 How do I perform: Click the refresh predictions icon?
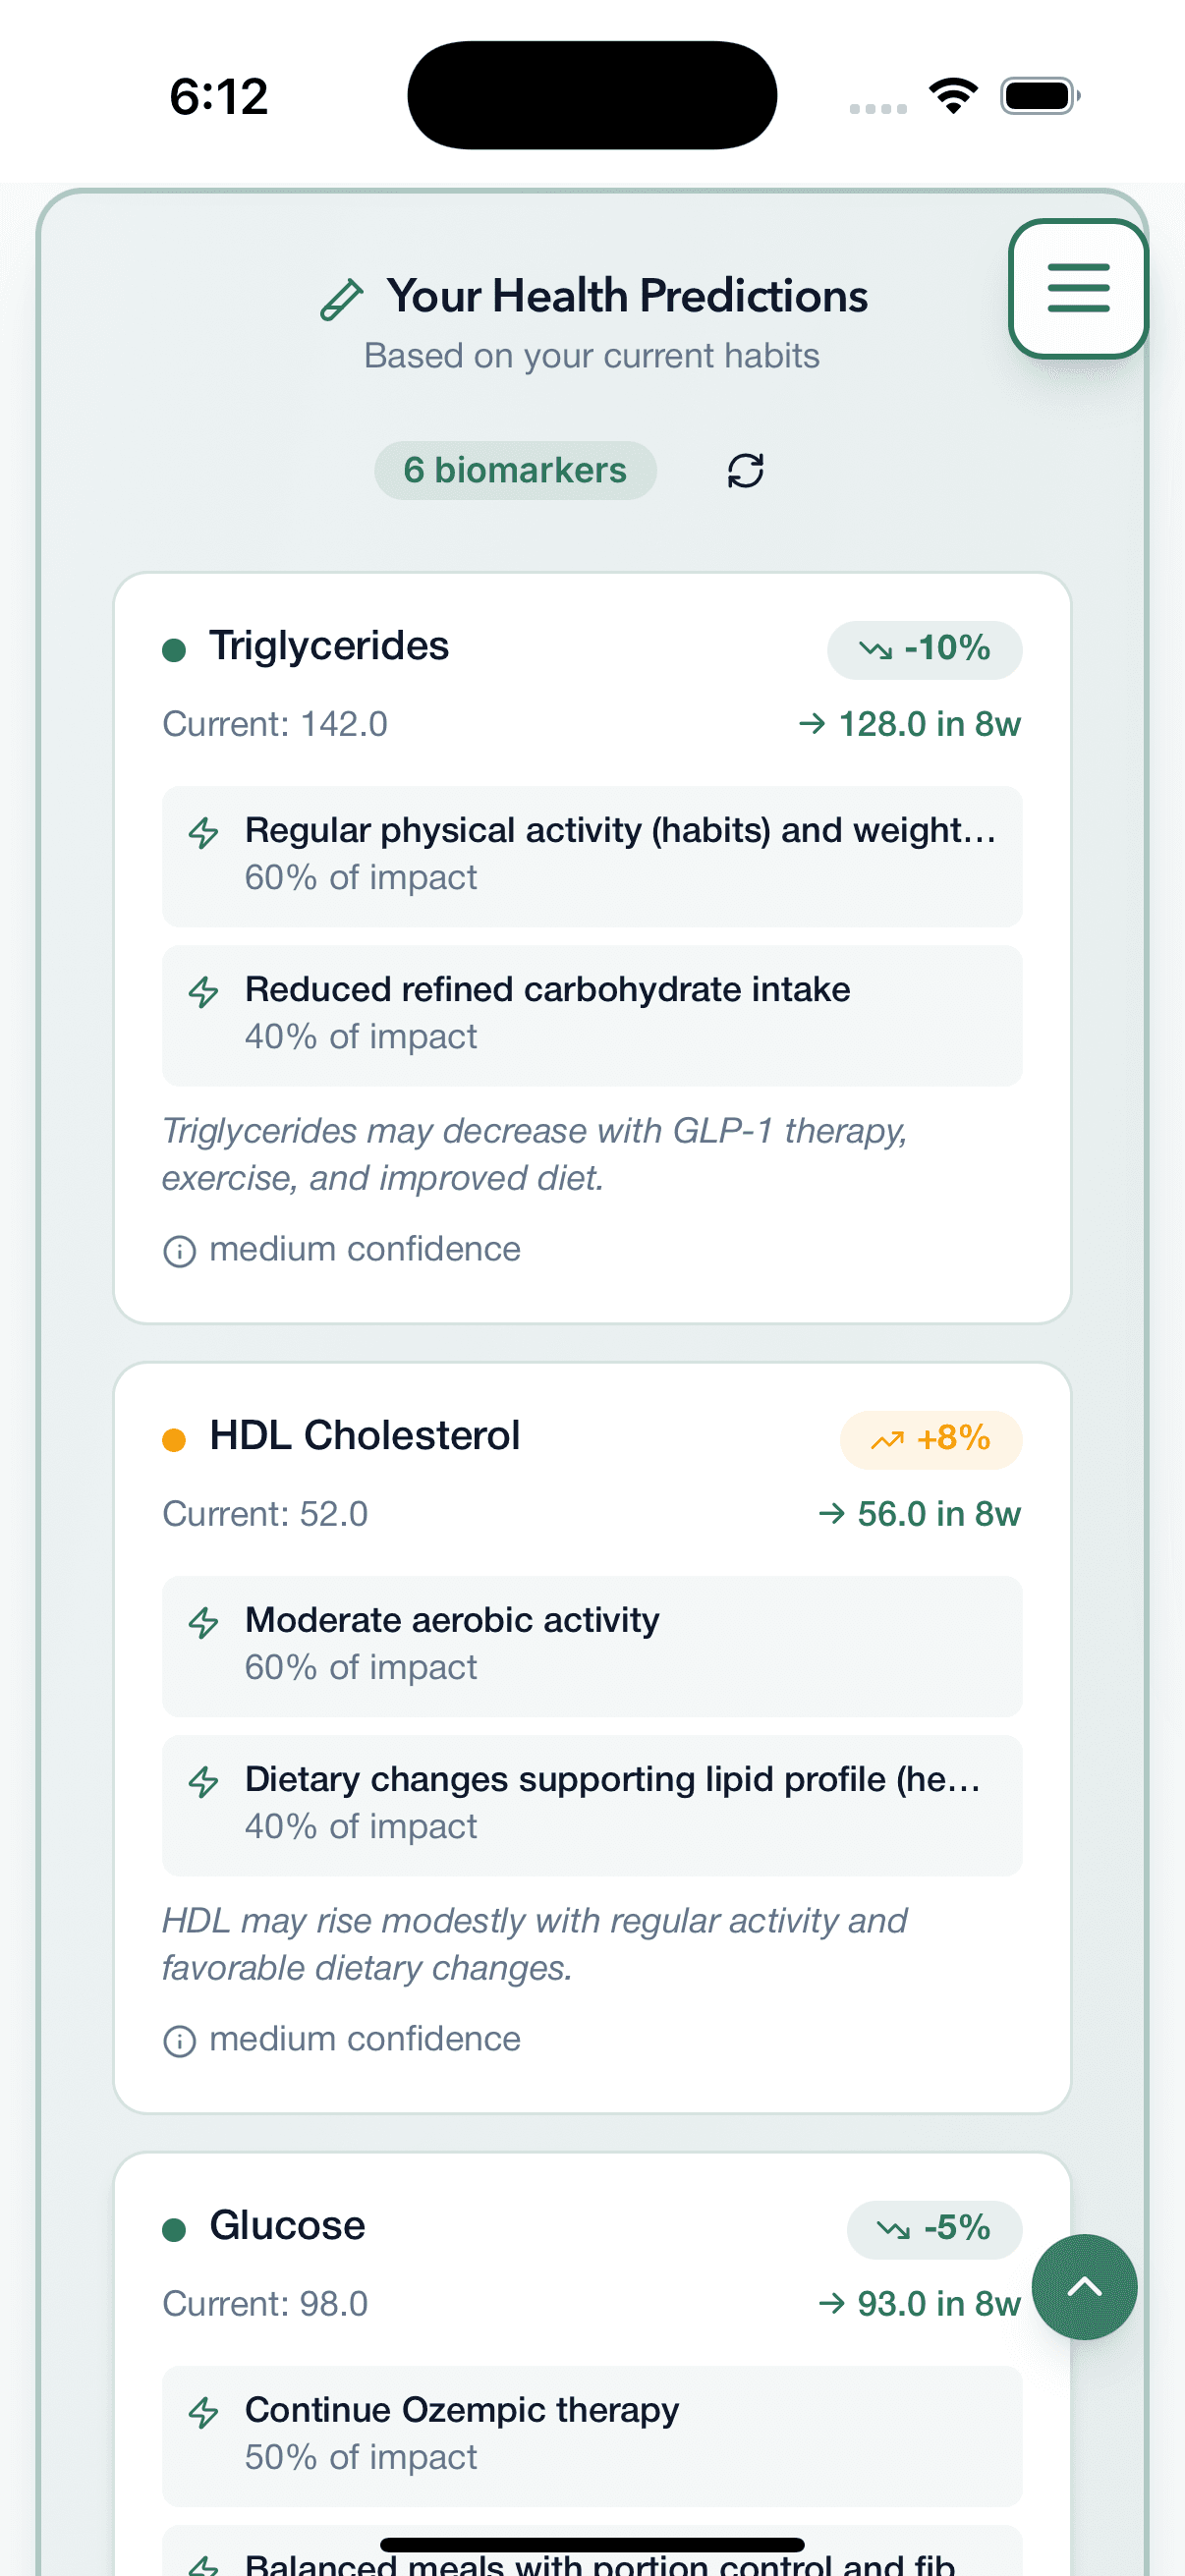(743, 469)
